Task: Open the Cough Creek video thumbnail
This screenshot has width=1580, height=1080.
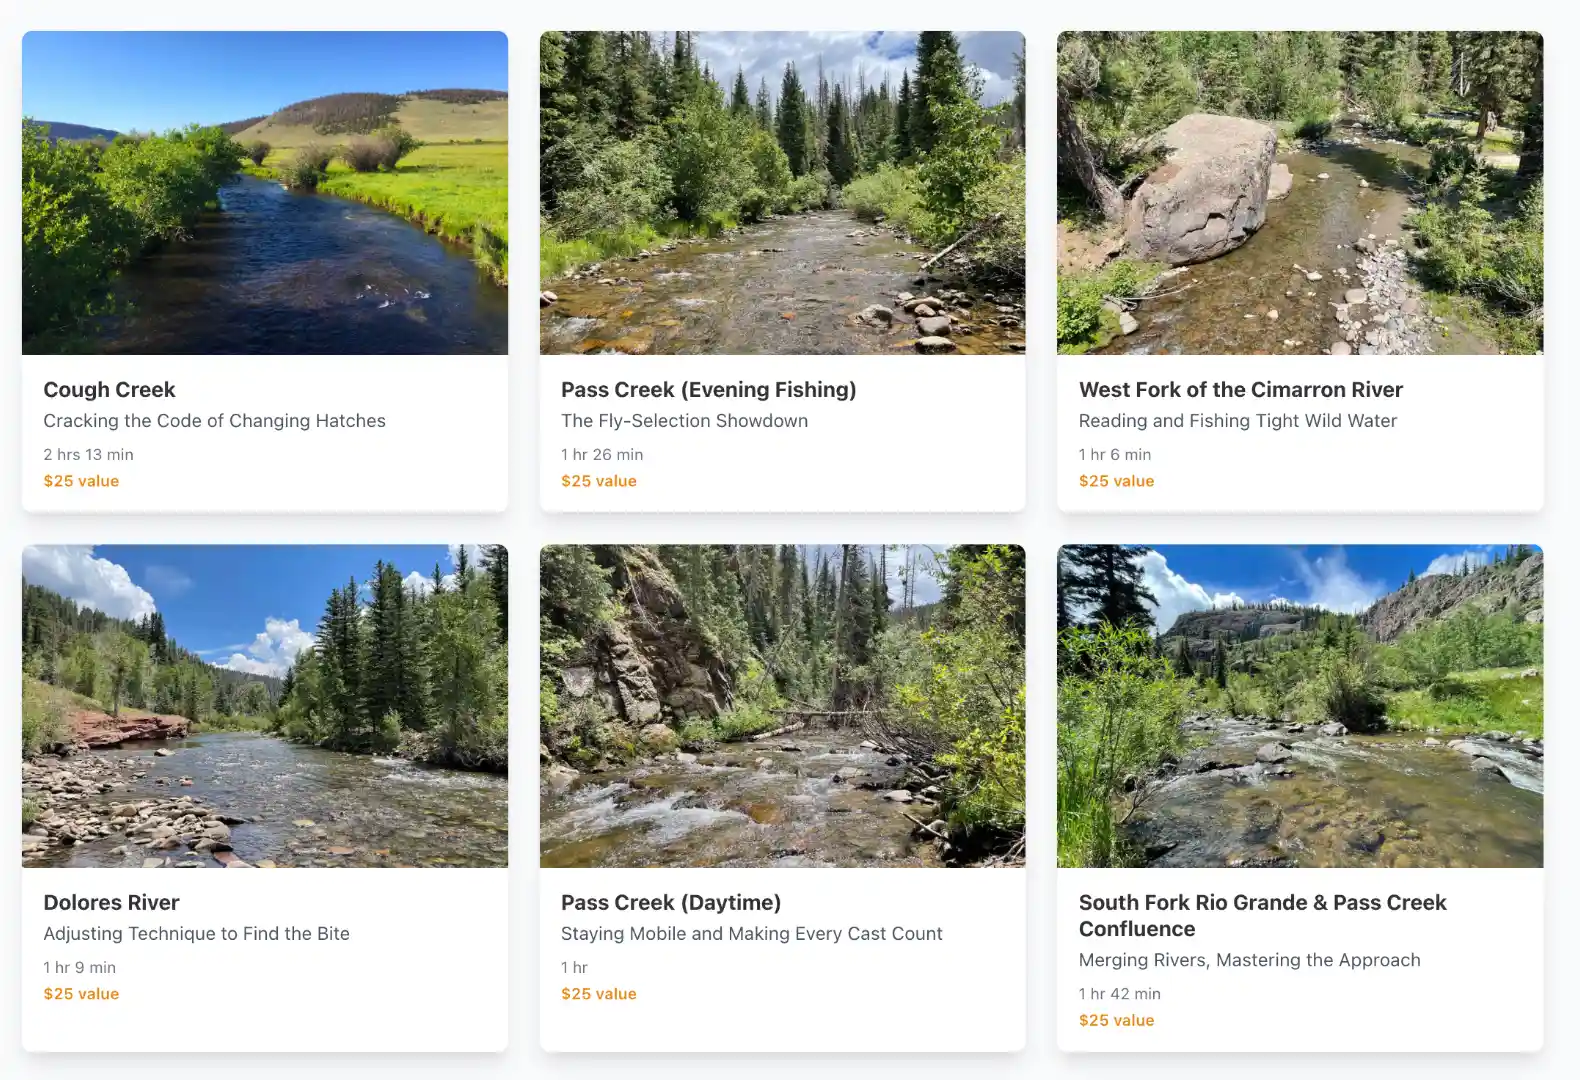Action: pyautogui.click(x=264, y=192)
